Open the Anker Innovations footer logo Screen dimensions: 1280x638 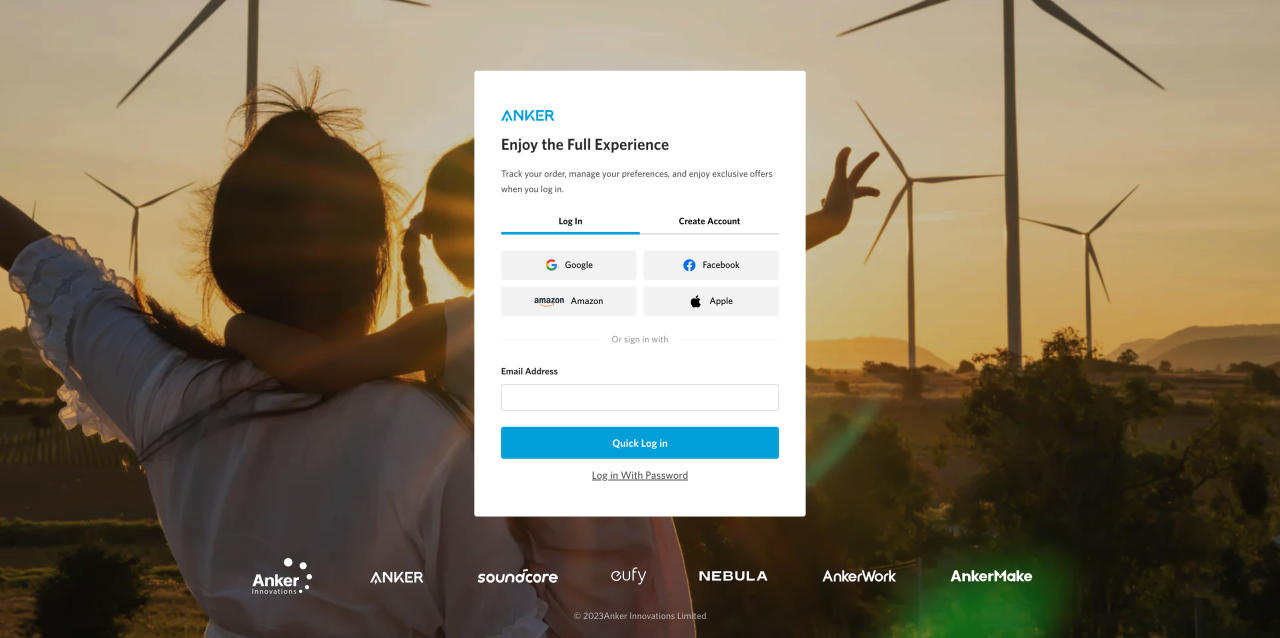(281, 577)
